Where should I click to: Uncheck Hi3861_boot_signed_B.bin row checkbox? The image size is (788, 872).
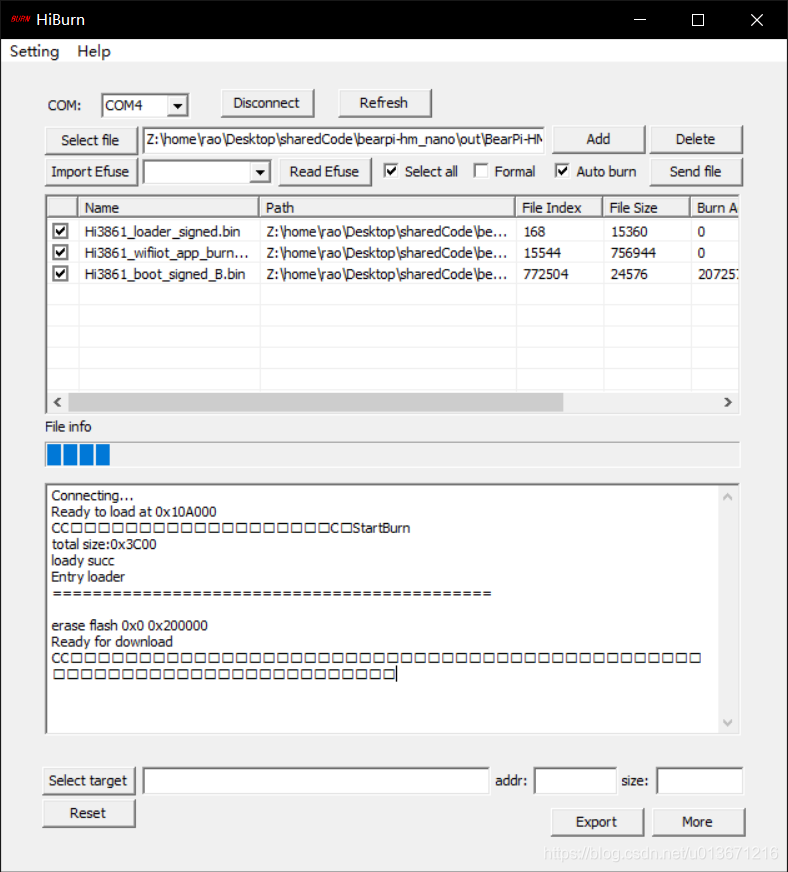61,274
